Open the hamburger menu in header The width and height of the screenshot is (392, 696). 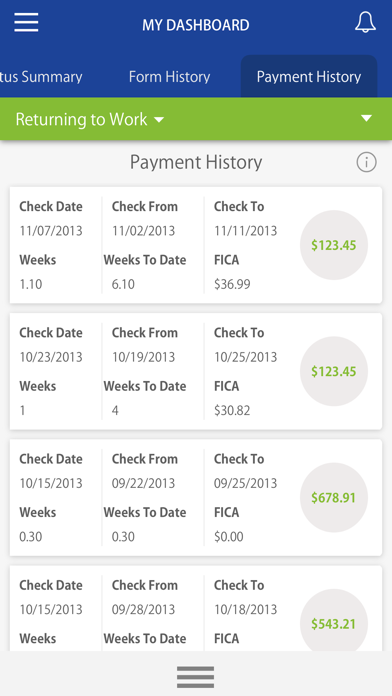pos(26,22)
